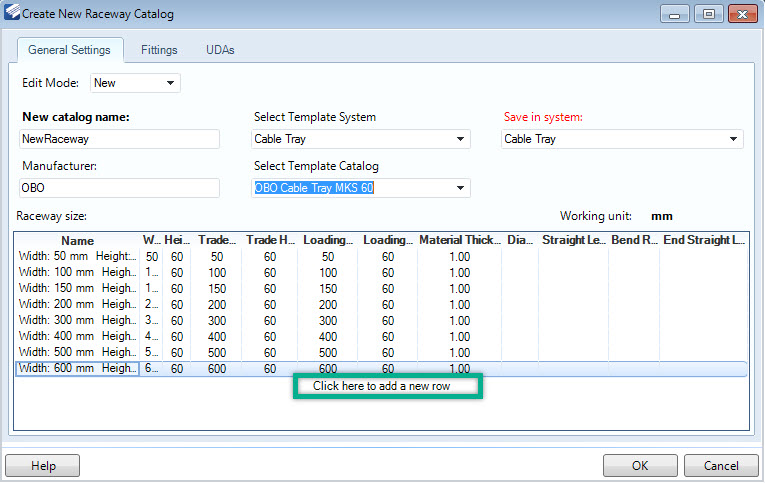The height and width of the screenshot is (483, 765).
Task: Click the Name column header
Action: click(x=77, y=241)
